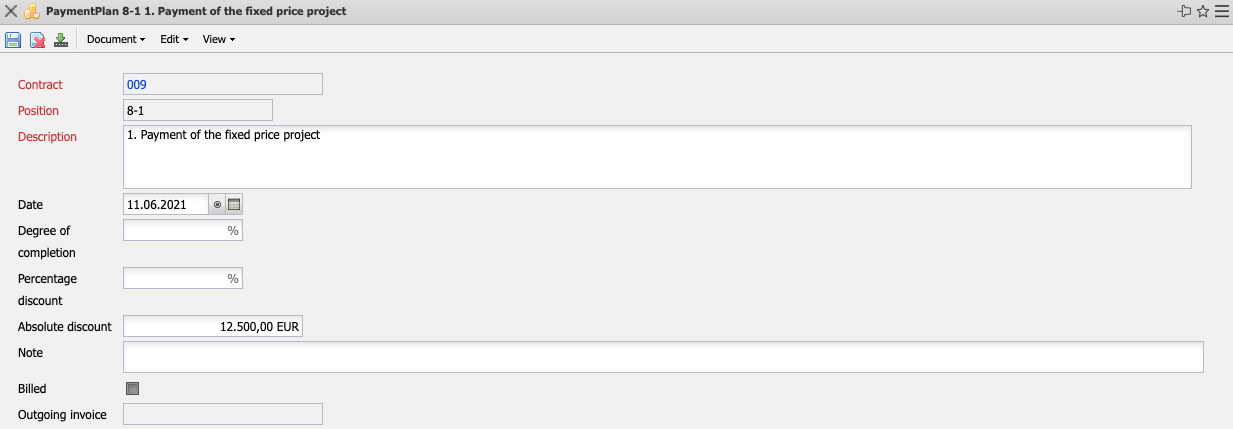
Task: Click the gold coins PaymentPlan icon
Action: click(x=32, y=12)
